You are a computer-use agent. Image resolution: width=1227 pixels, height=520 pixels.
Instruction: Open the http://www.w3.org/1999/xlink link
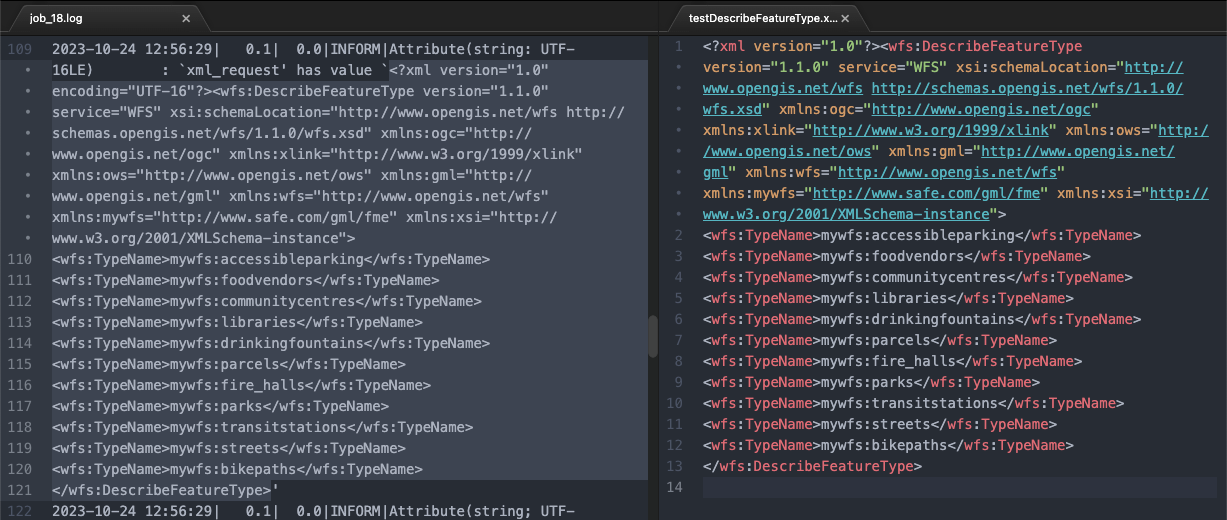click(931, 130)
